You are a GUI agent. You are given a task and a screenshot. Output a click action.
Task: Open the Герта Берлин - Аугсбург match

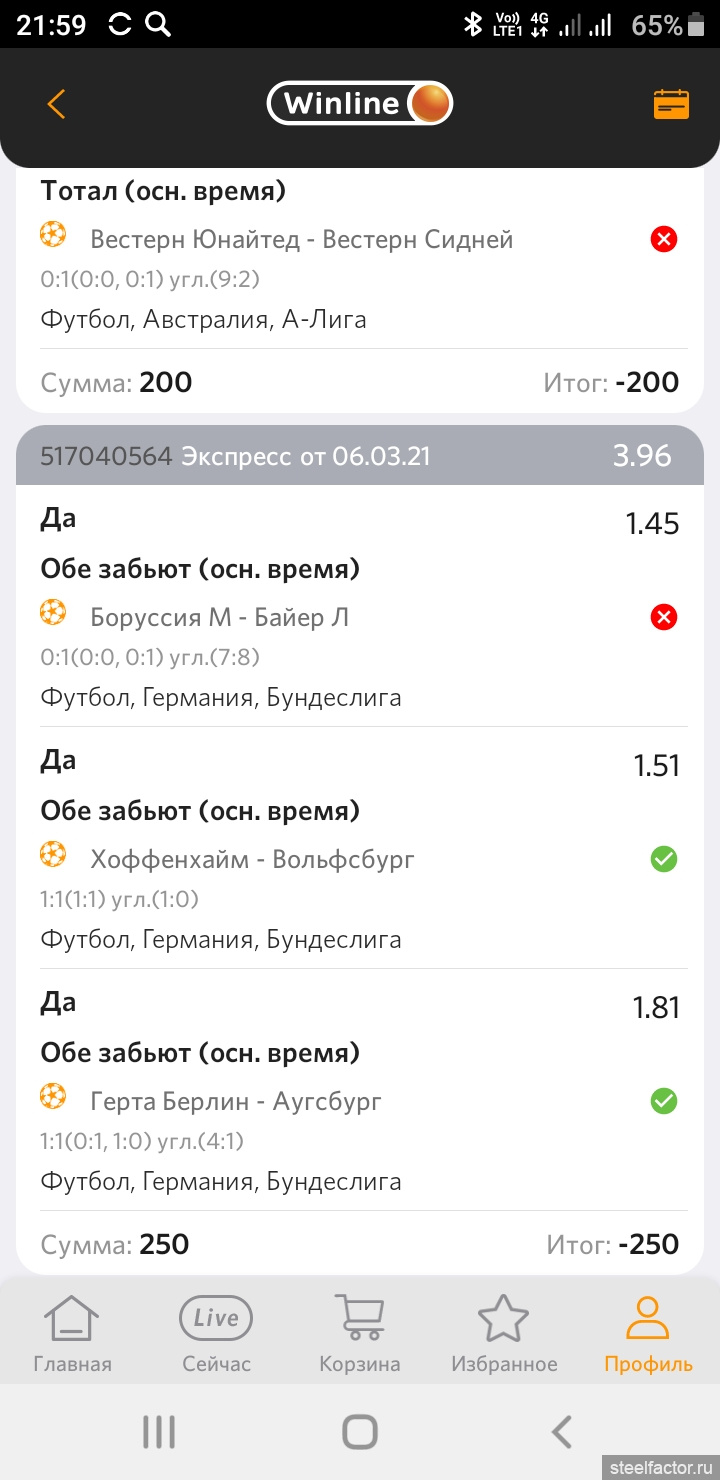point(236,1101)
